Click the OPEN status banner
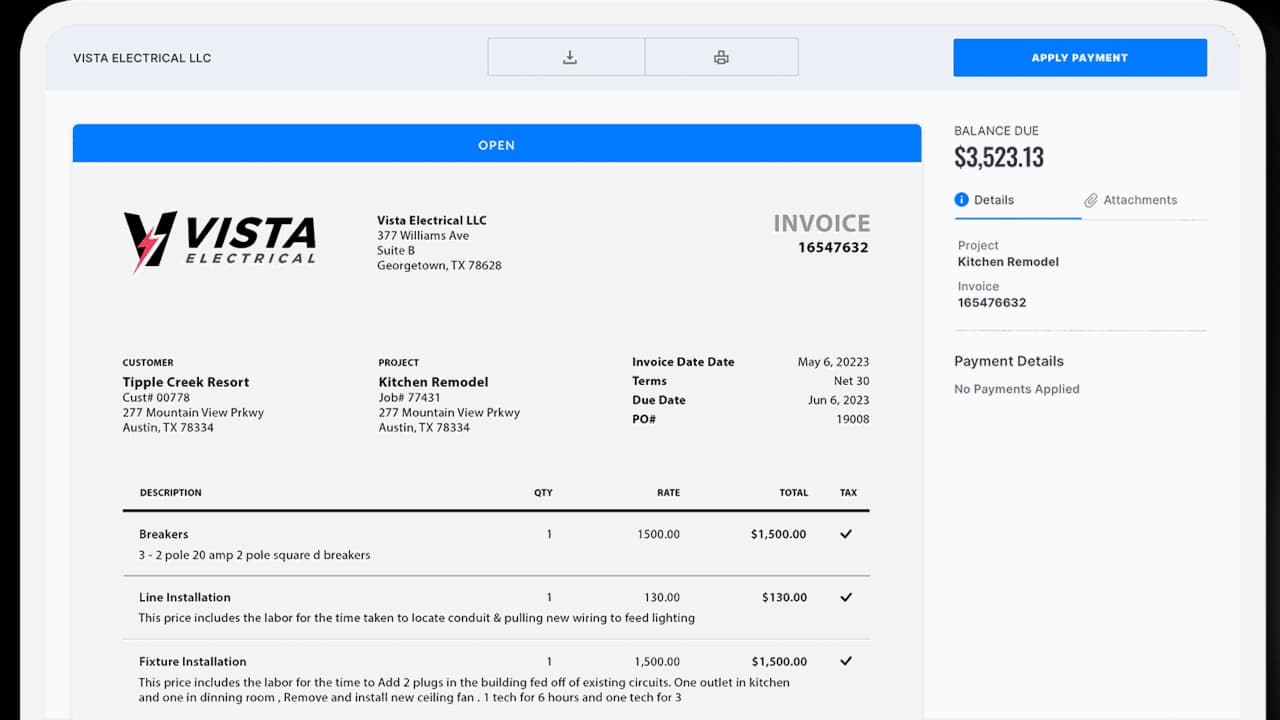The height and width of the screenshot is (720, 1280). [497, 144]
